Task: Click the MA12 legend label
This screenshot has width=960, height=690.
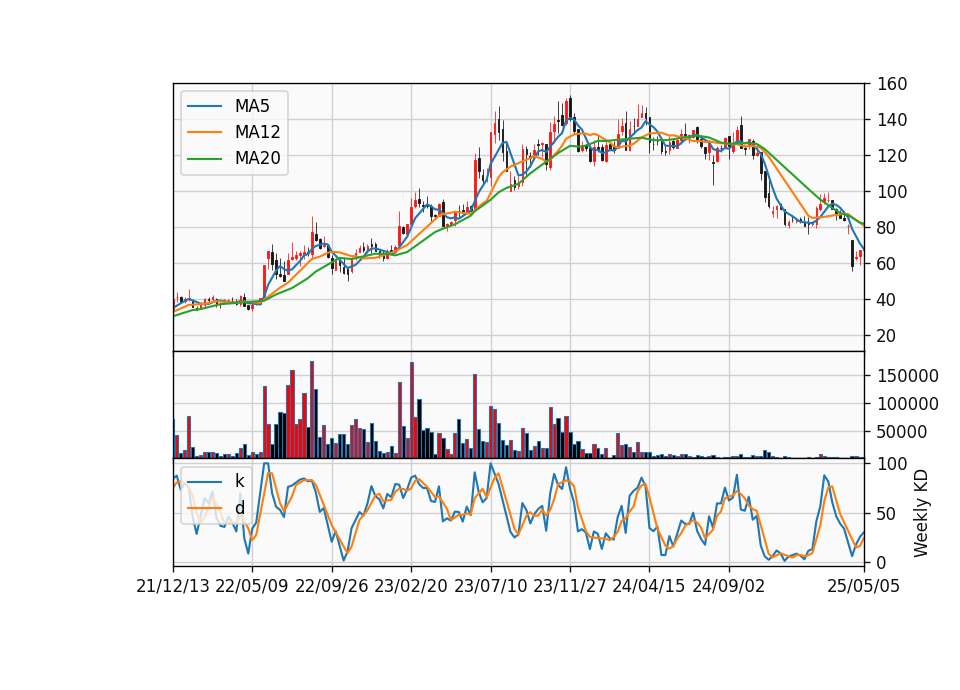Action: [x=257, y=132]
